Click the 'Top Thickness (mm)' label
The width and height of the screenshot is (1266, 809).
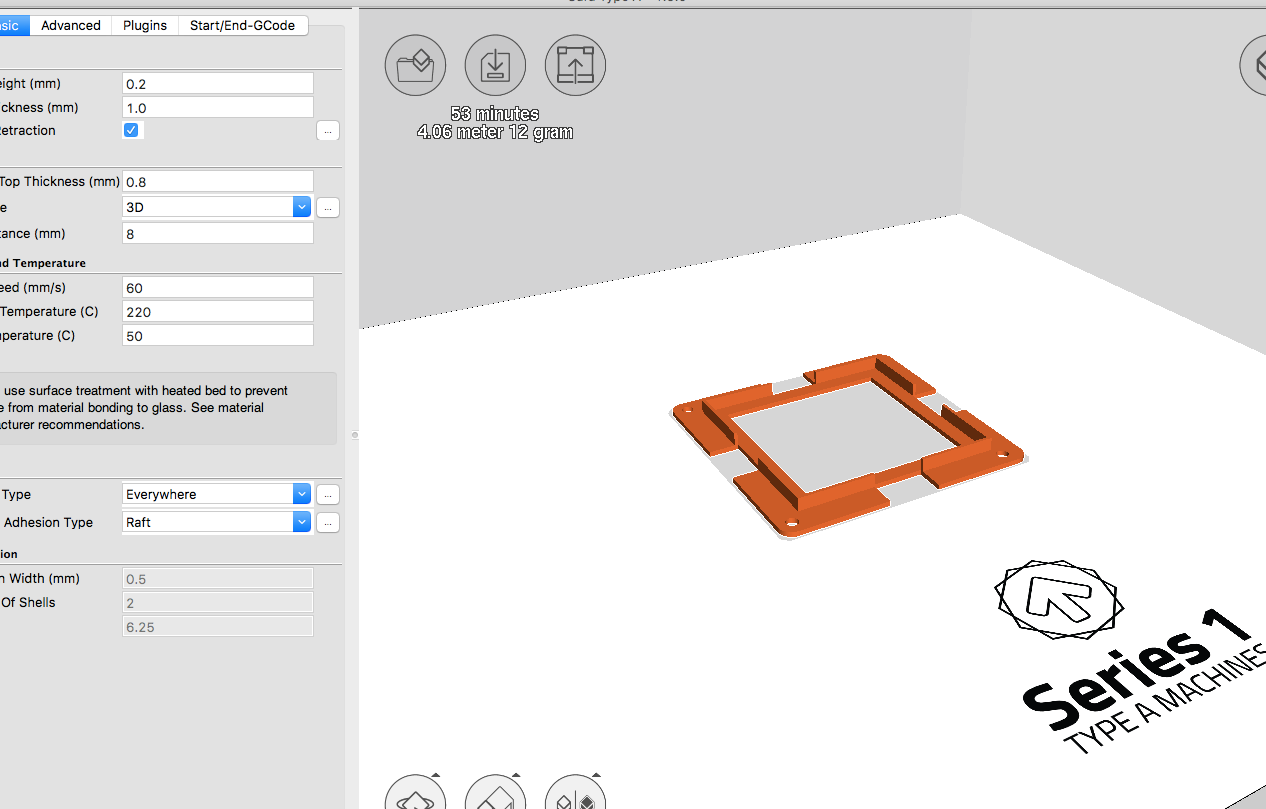[60, 182]
